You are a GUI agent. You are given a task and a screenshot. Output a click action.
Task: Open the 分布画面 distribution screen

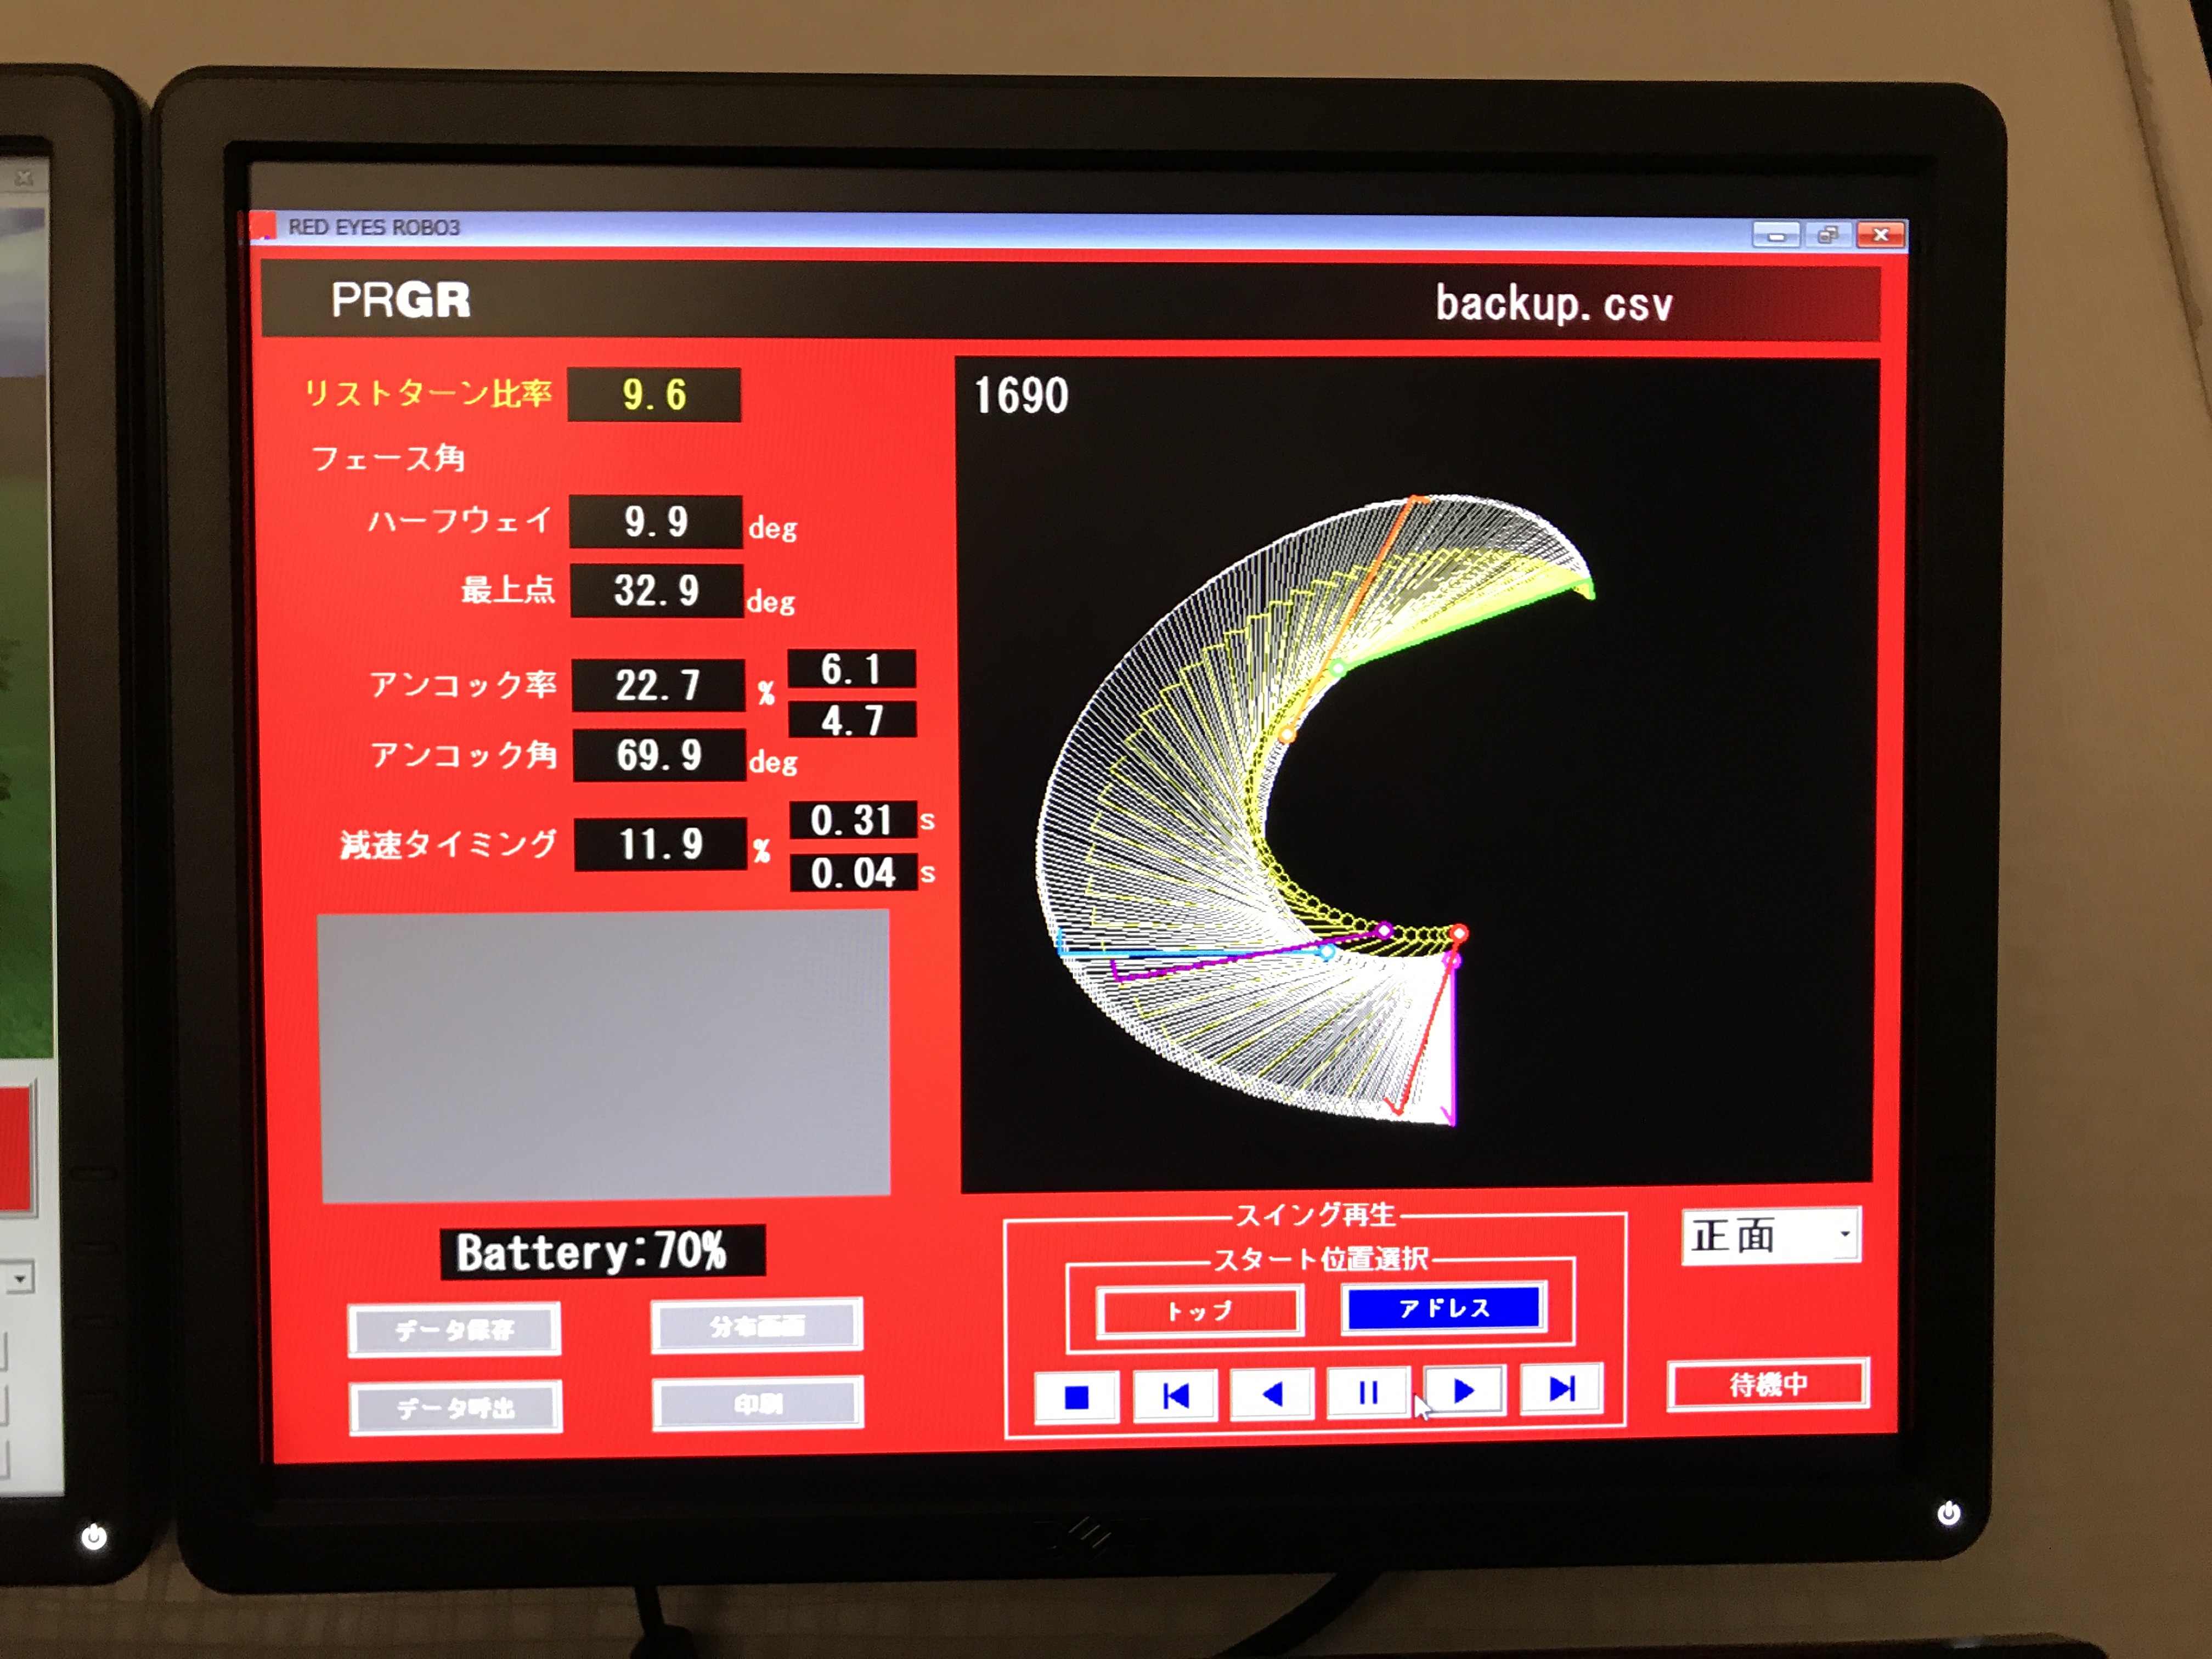[x=757, y=1326]
